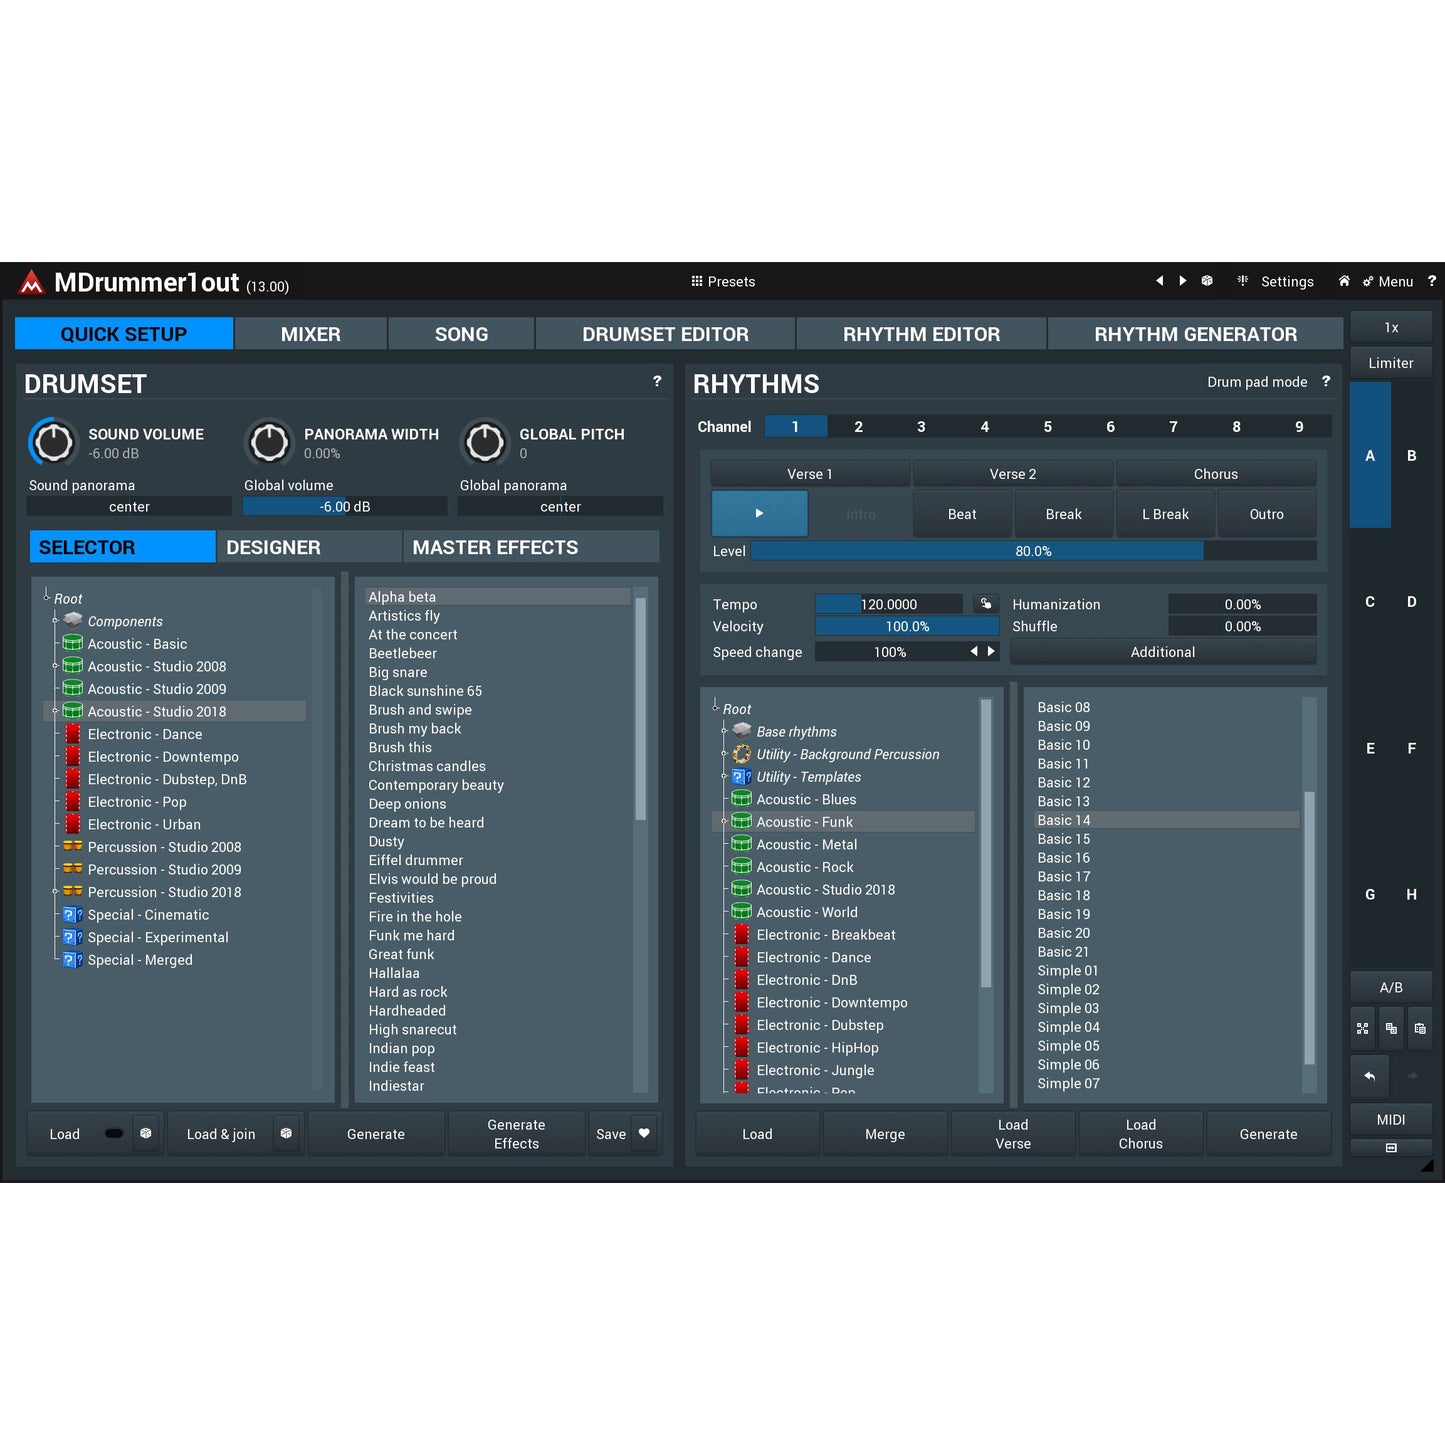Viewport: 1445px width, 1445px height.
Task: Click the randomize icon beside the Load button
Action: tap(146, 1133)
